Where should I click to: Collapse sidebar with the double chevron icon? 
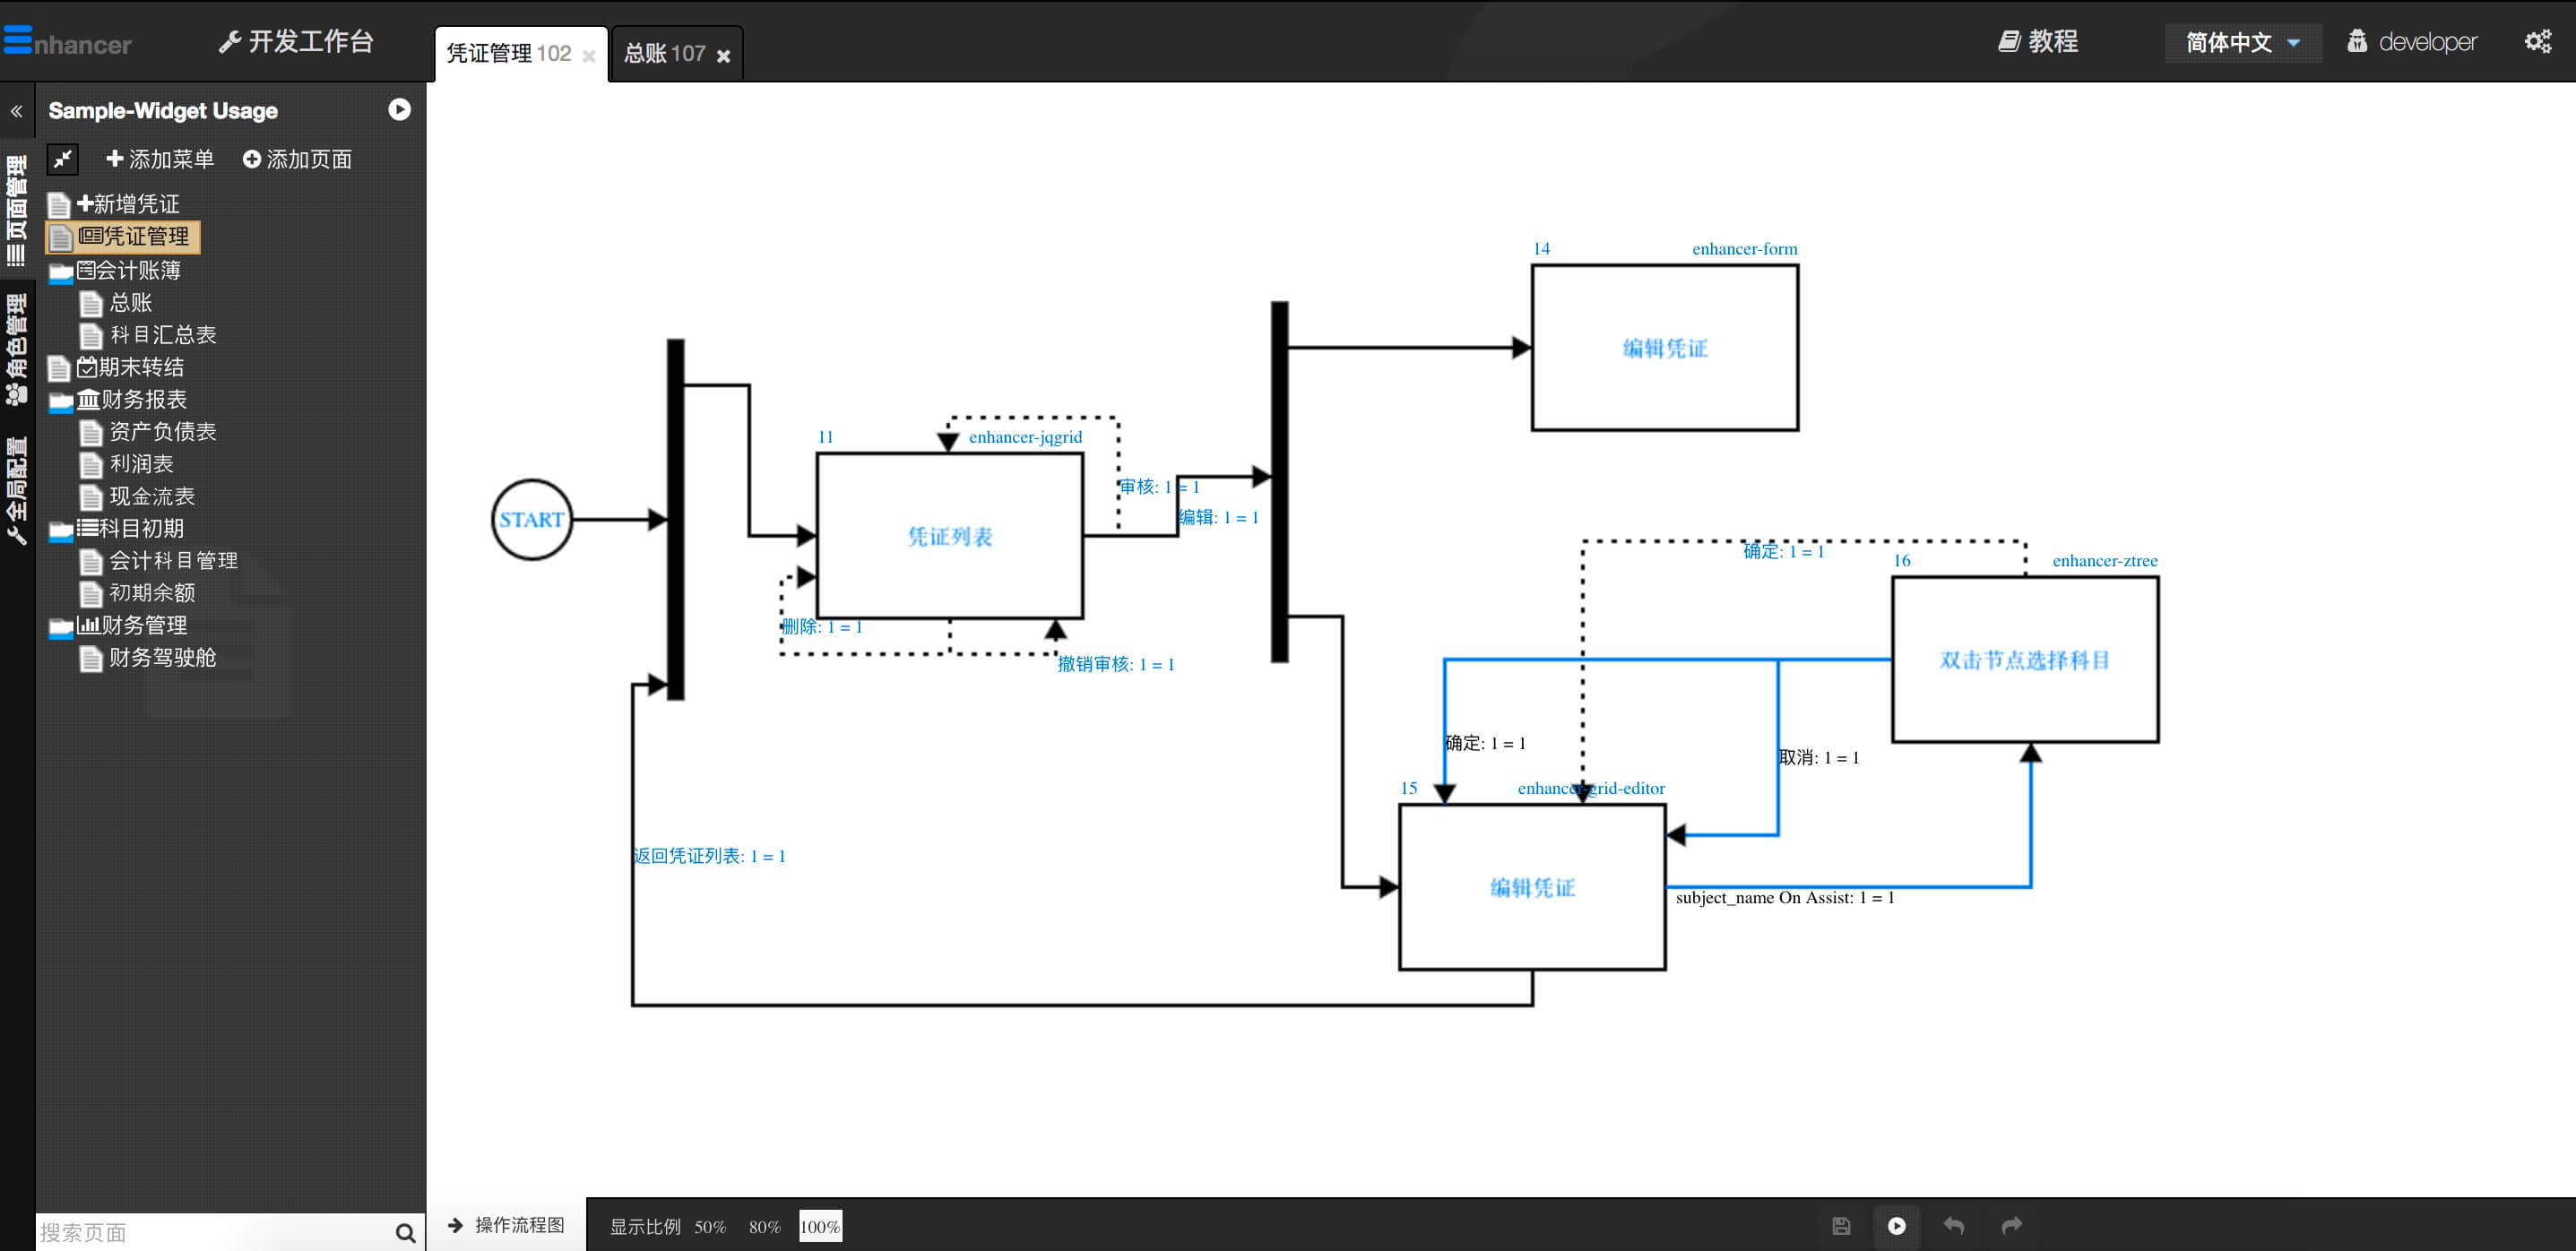tap(16, 111)
